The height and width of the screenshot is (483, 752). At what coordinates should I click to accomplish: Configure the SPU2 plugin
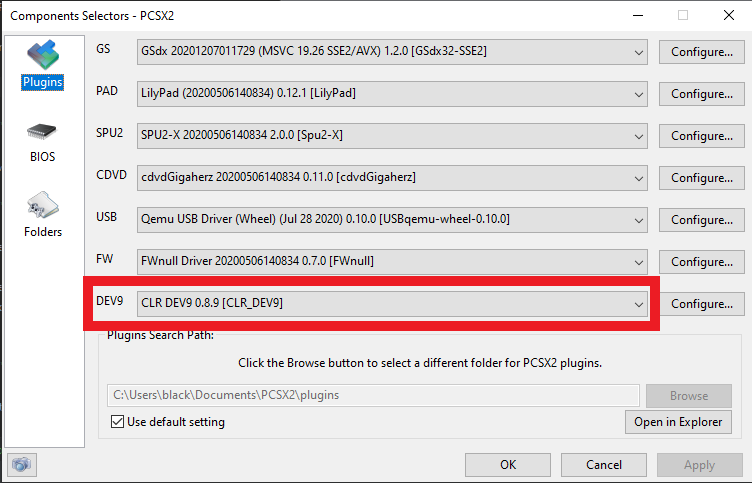point(701,136)
